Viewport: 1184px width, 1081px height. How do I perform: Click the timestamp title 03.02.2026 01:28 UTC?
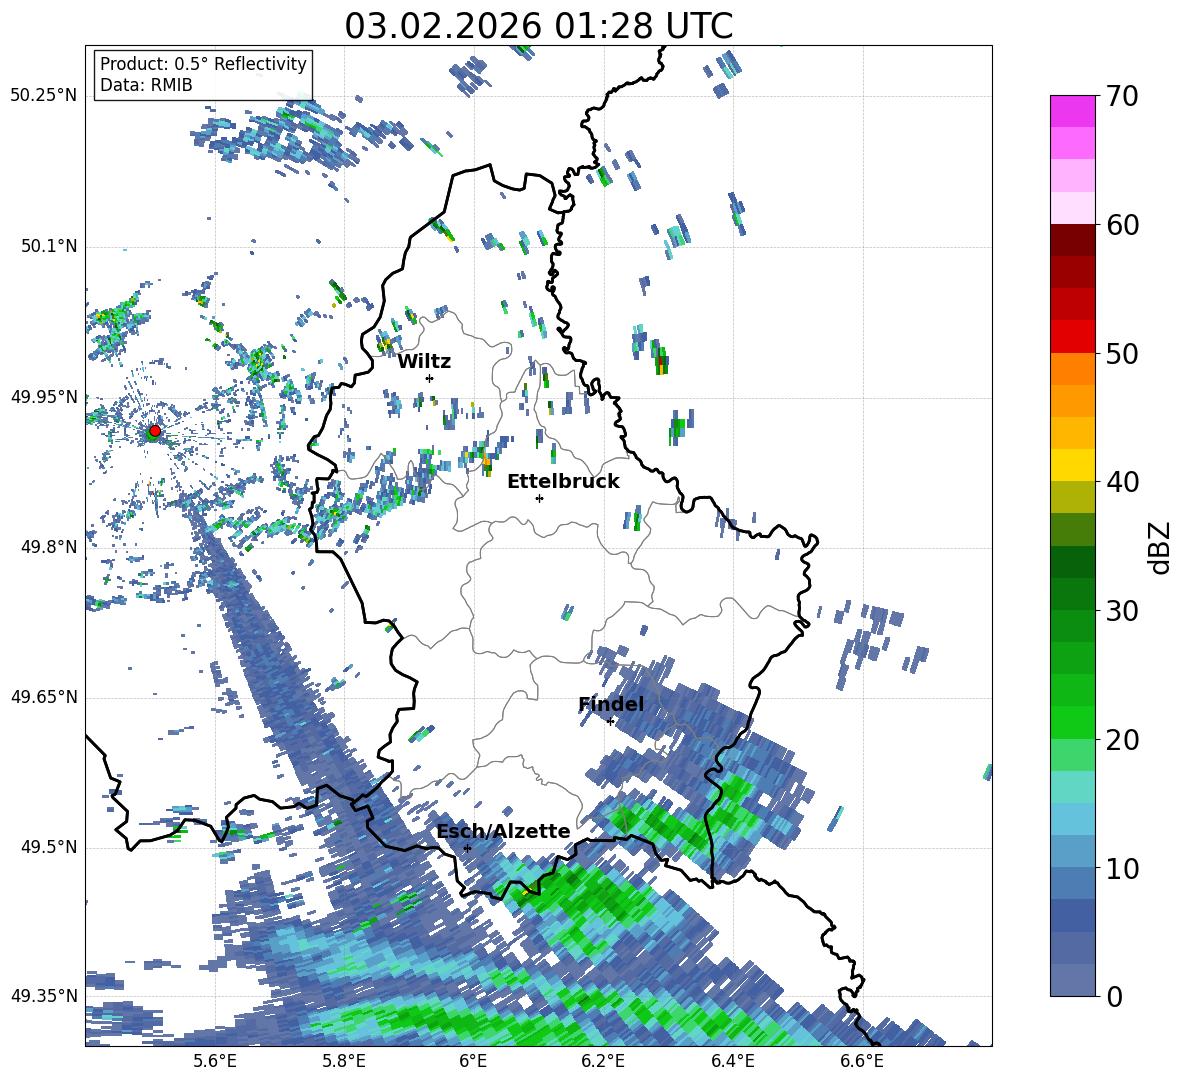539,26
